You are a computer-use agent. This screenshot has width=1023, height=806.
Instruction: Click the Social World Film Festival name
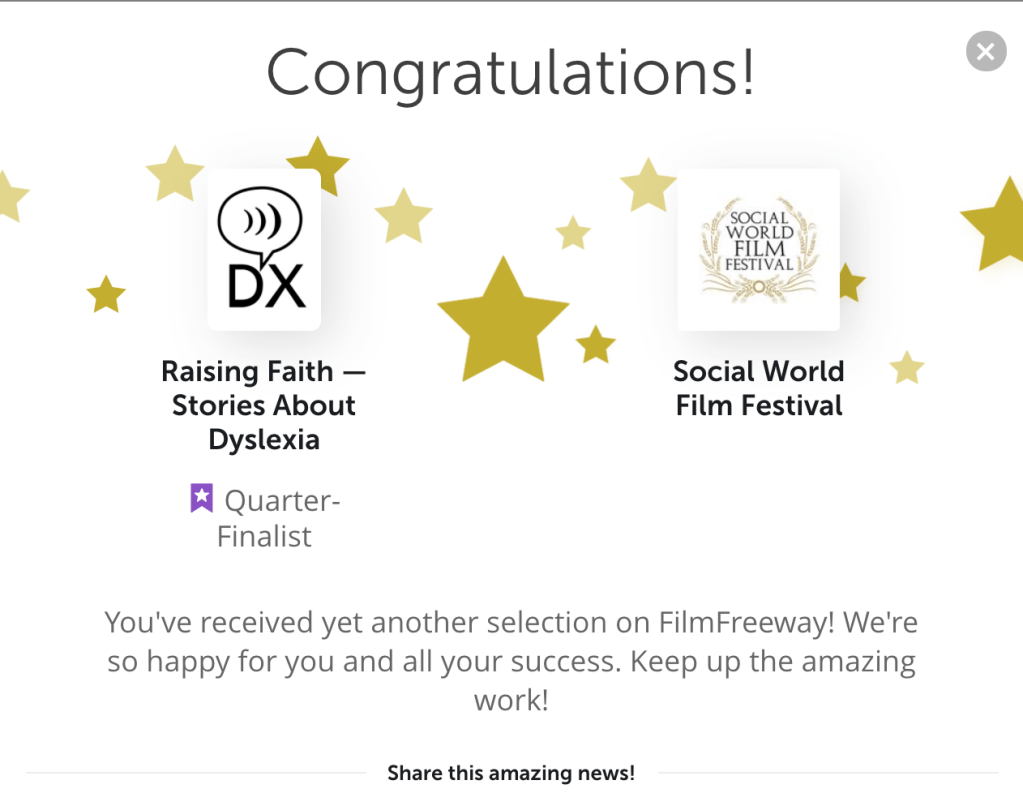point(759,388)
